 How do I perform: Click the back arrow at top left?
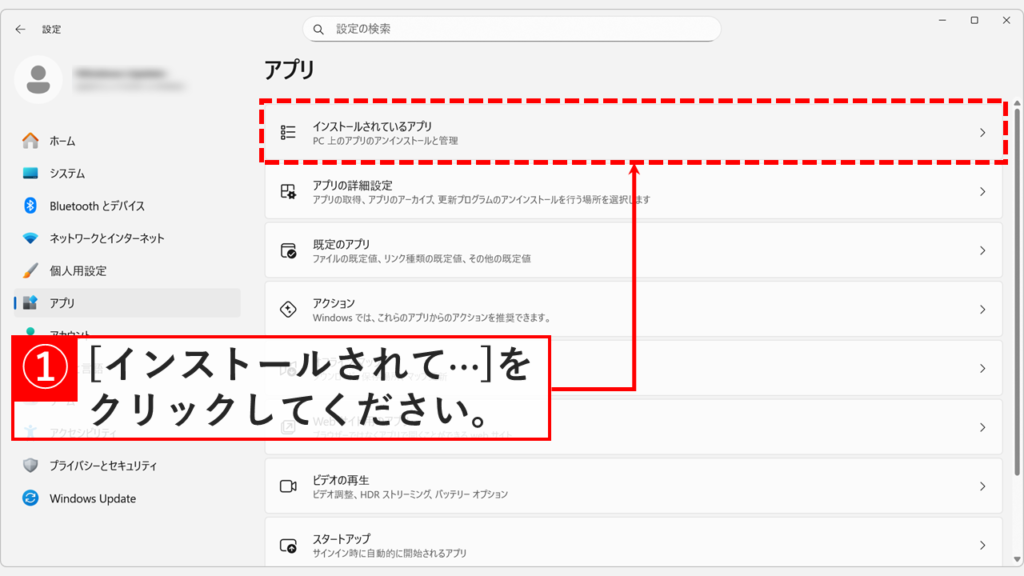20,29
